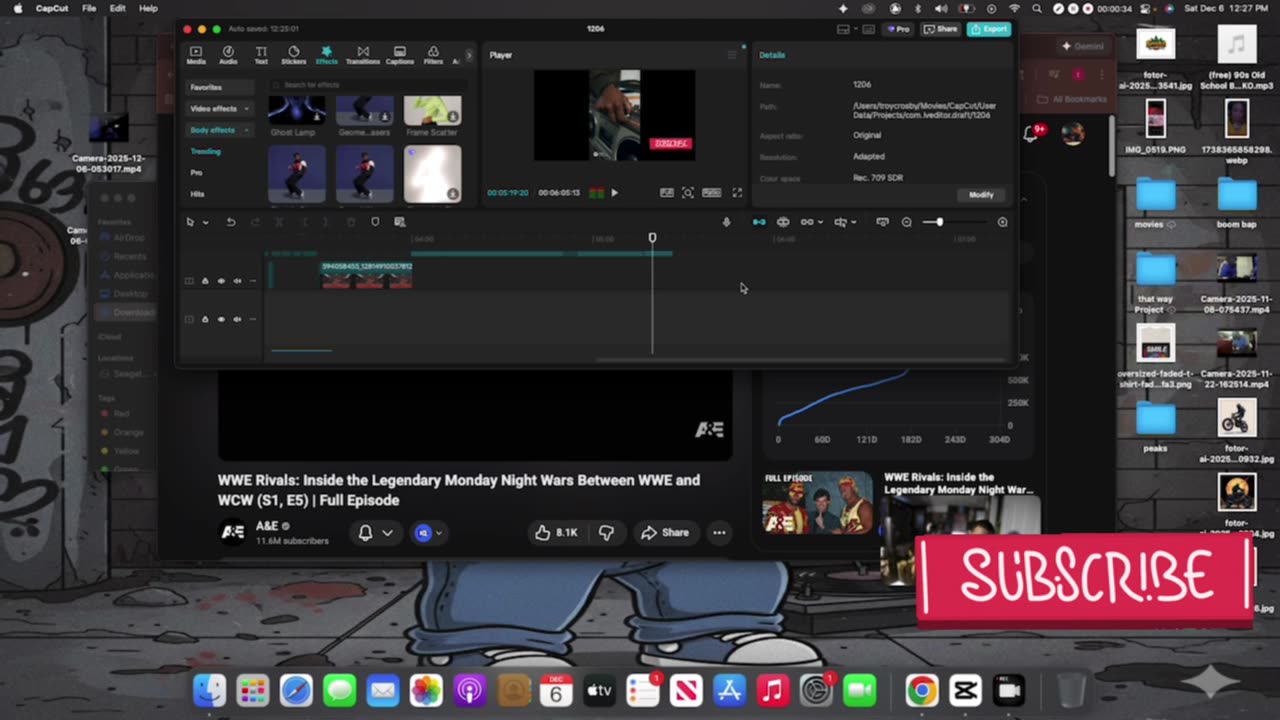Click the Undo arrow in timeline toolbar
Image resolution: width=1280 pixels, height=720 pixels.
tap(230, 222)
